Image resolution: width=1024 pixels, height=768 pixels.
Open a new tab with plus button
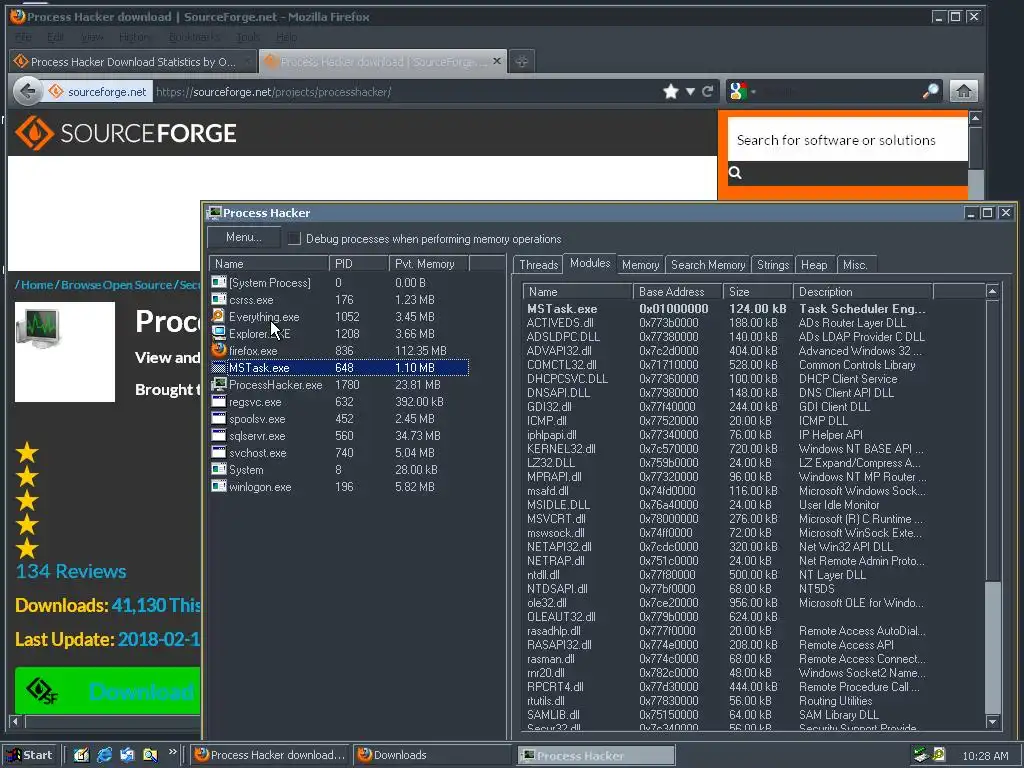(521, 61)
